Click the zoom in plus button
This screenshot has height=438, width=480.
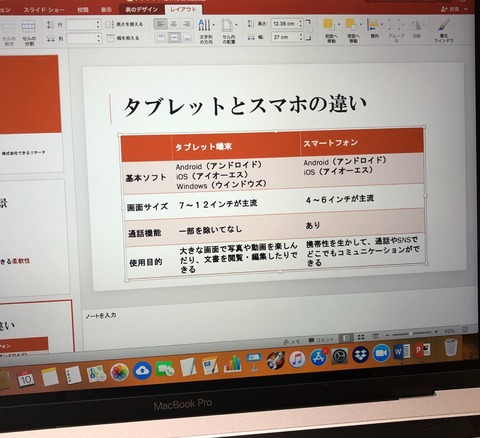click(436, 332)
